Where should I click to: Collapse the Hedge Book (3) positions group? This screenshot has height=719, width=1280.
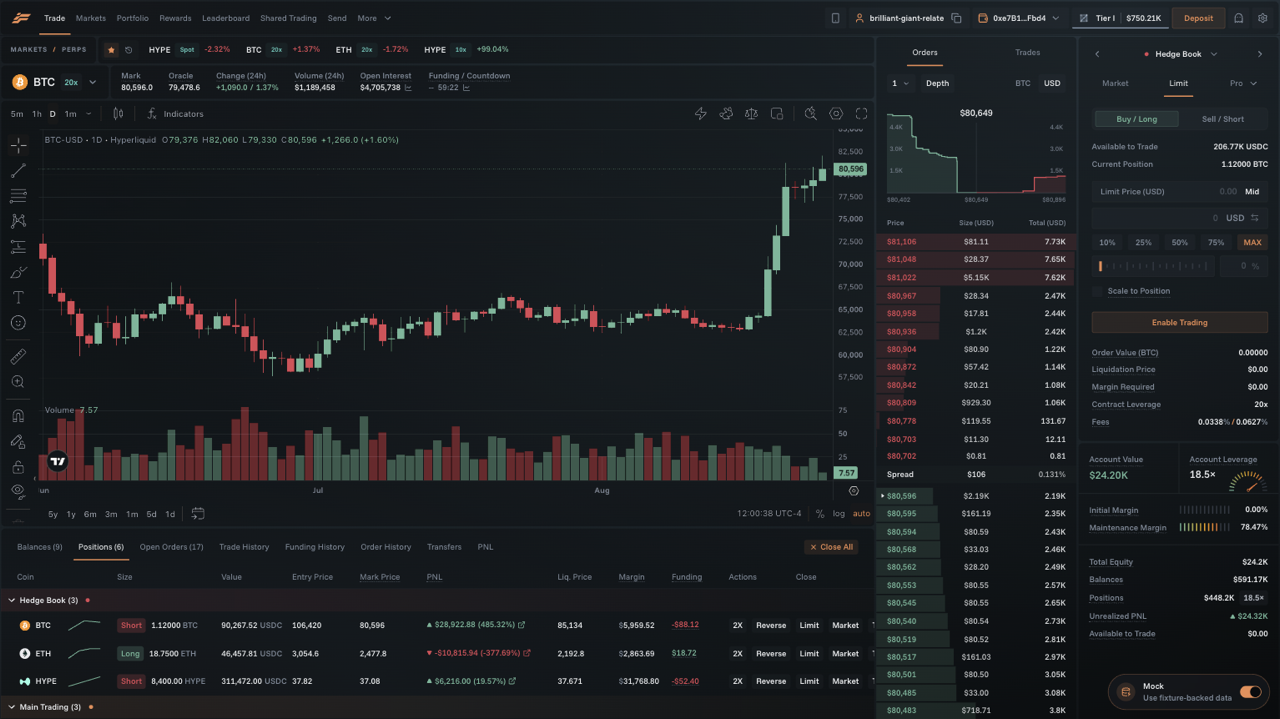pyautogui.click(x=12, y=601)
